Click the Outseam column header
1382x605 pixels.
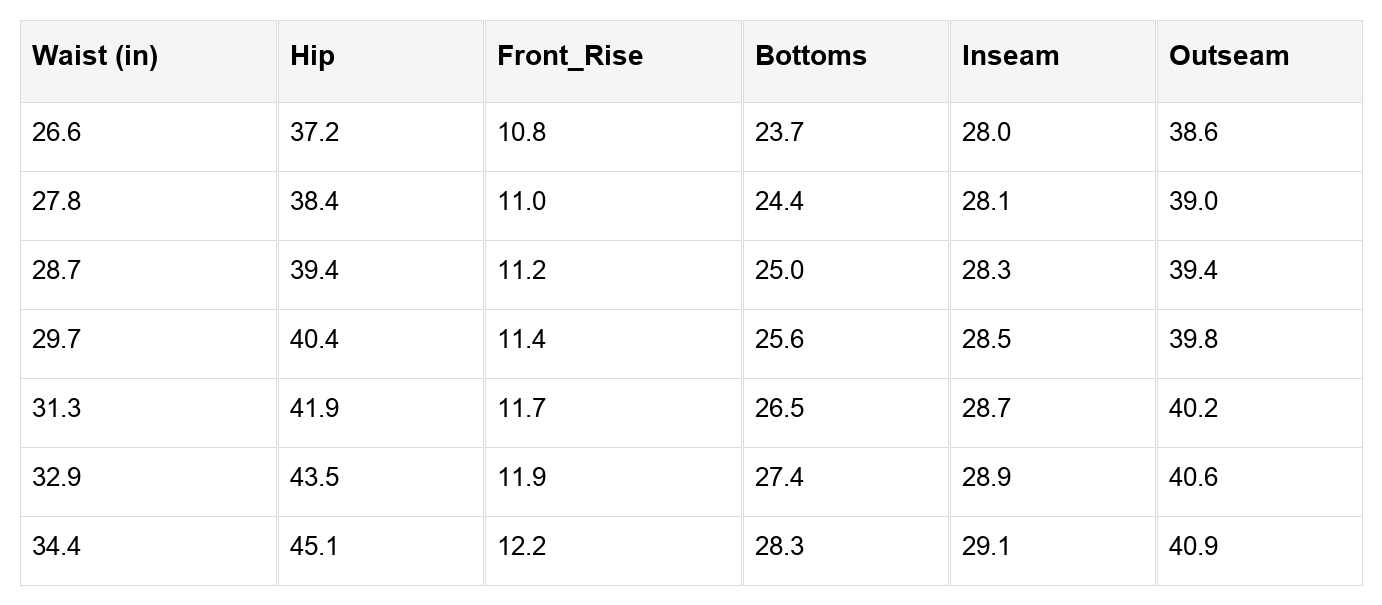coord(1229,56)
